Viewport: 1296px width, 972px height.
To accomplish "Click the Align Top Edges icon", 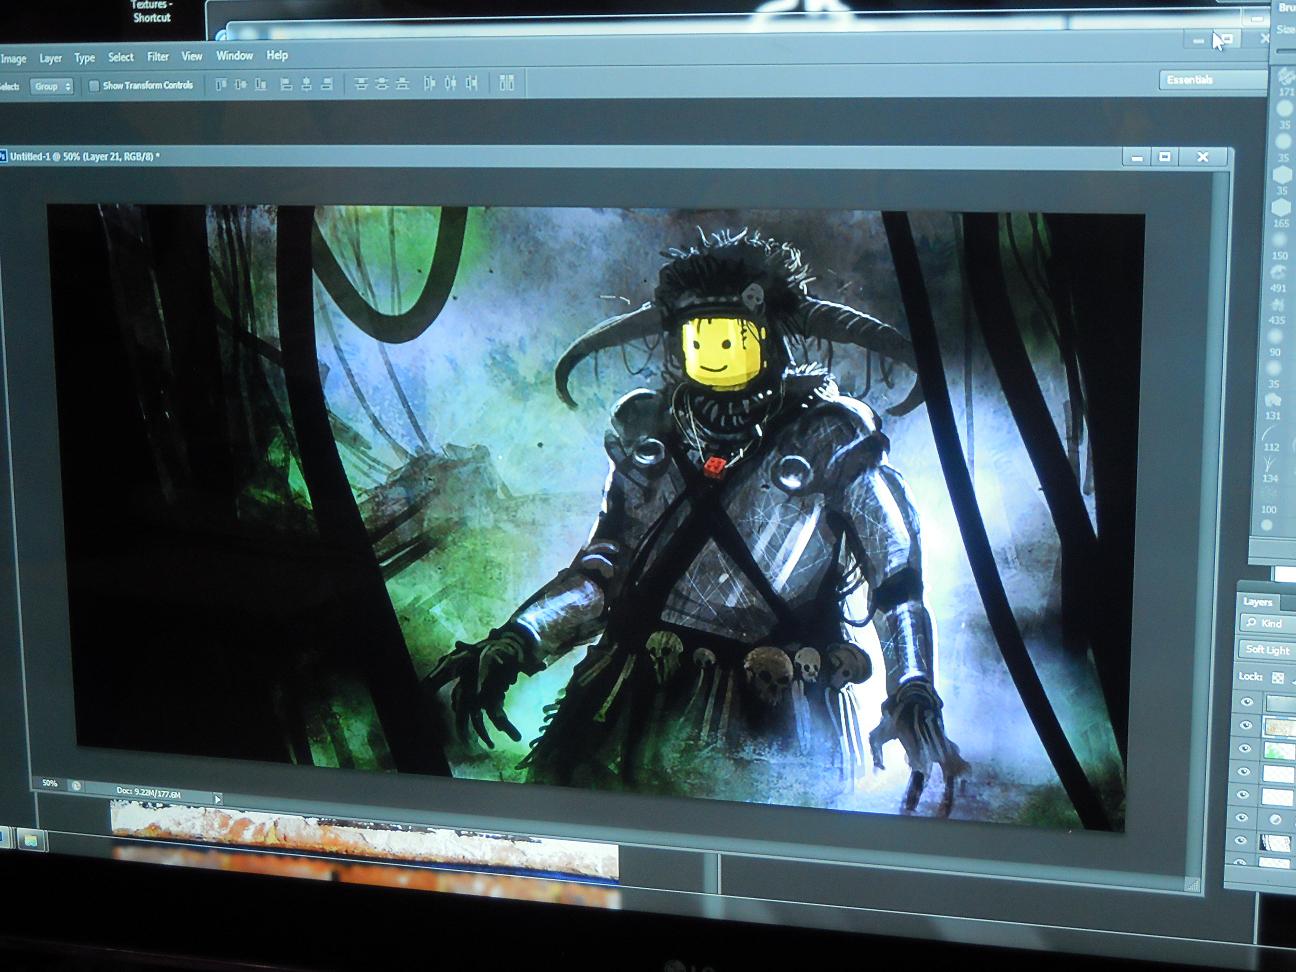I will point(219,85).
